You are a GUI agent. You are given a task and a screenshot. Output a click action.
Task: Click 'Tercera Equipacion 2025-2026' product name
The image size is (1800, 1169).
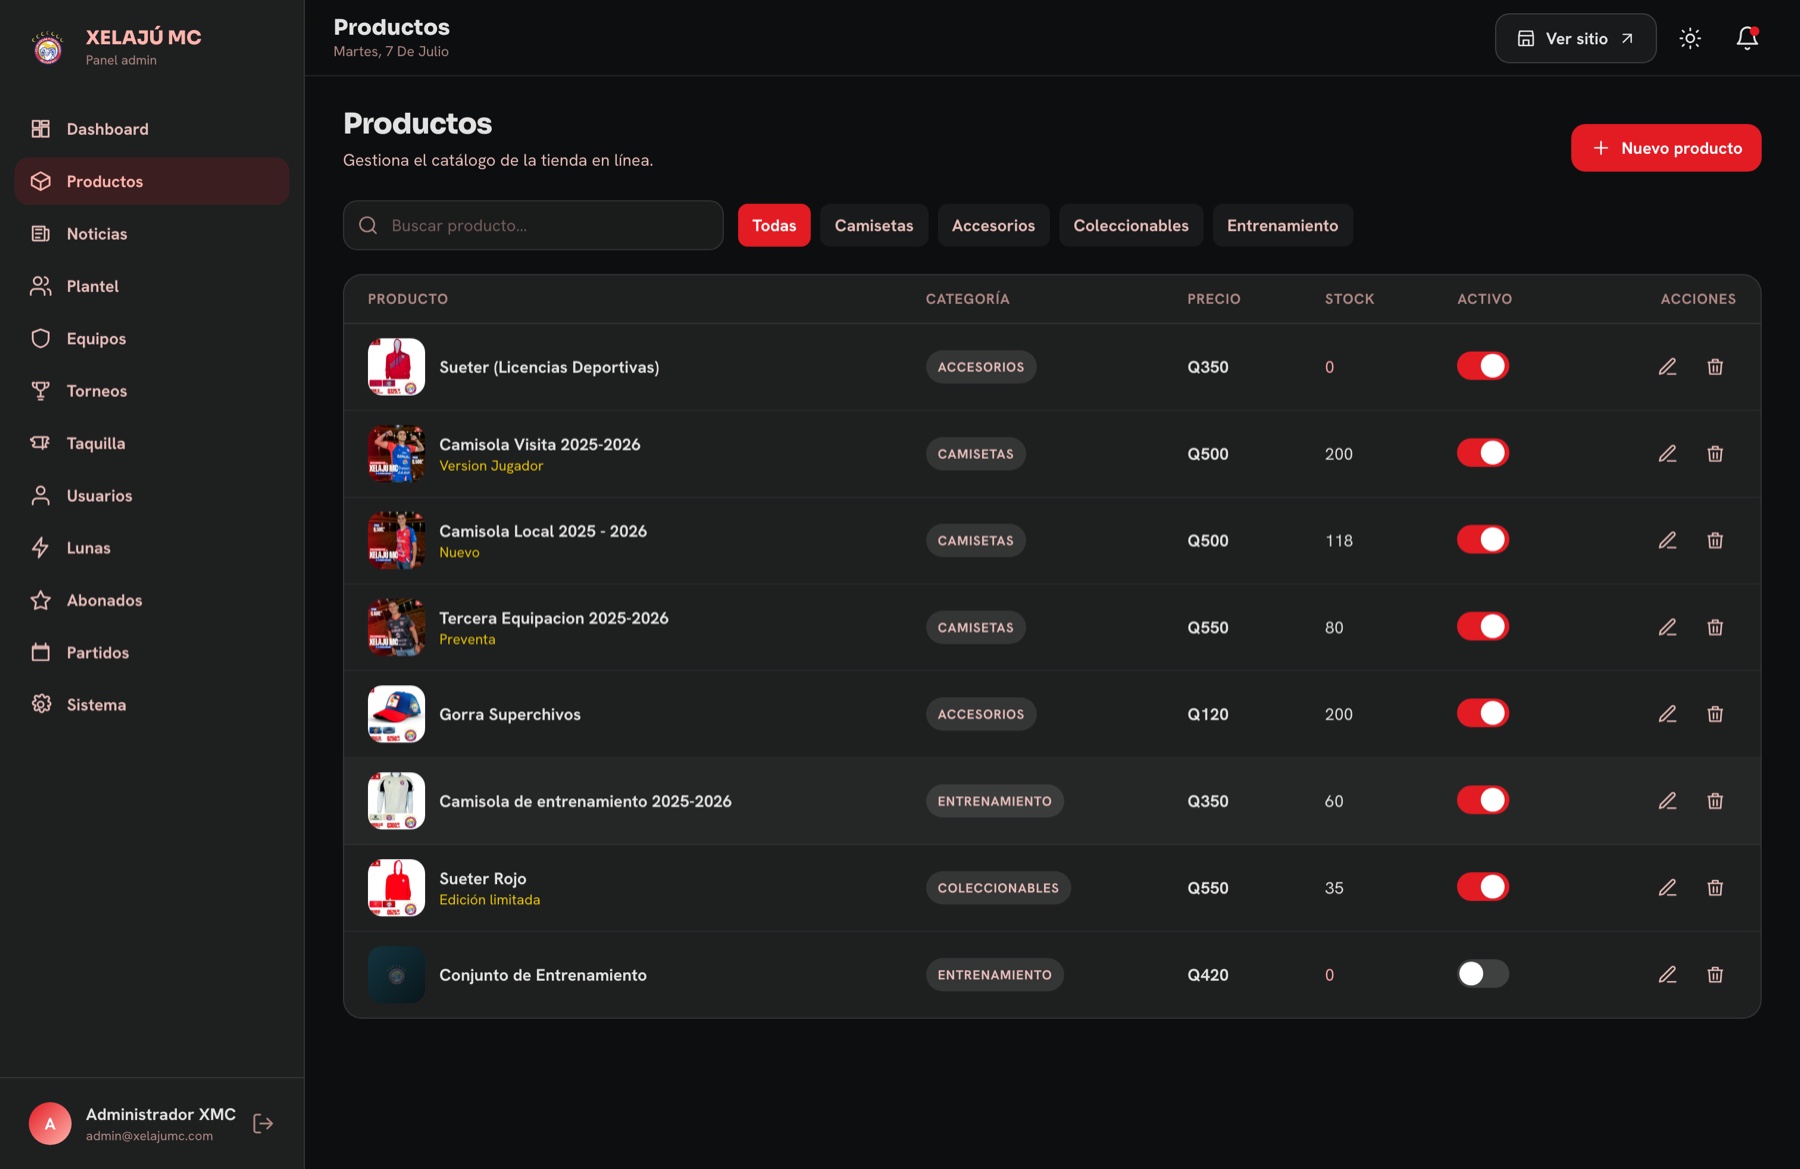[x=554, y=618]
